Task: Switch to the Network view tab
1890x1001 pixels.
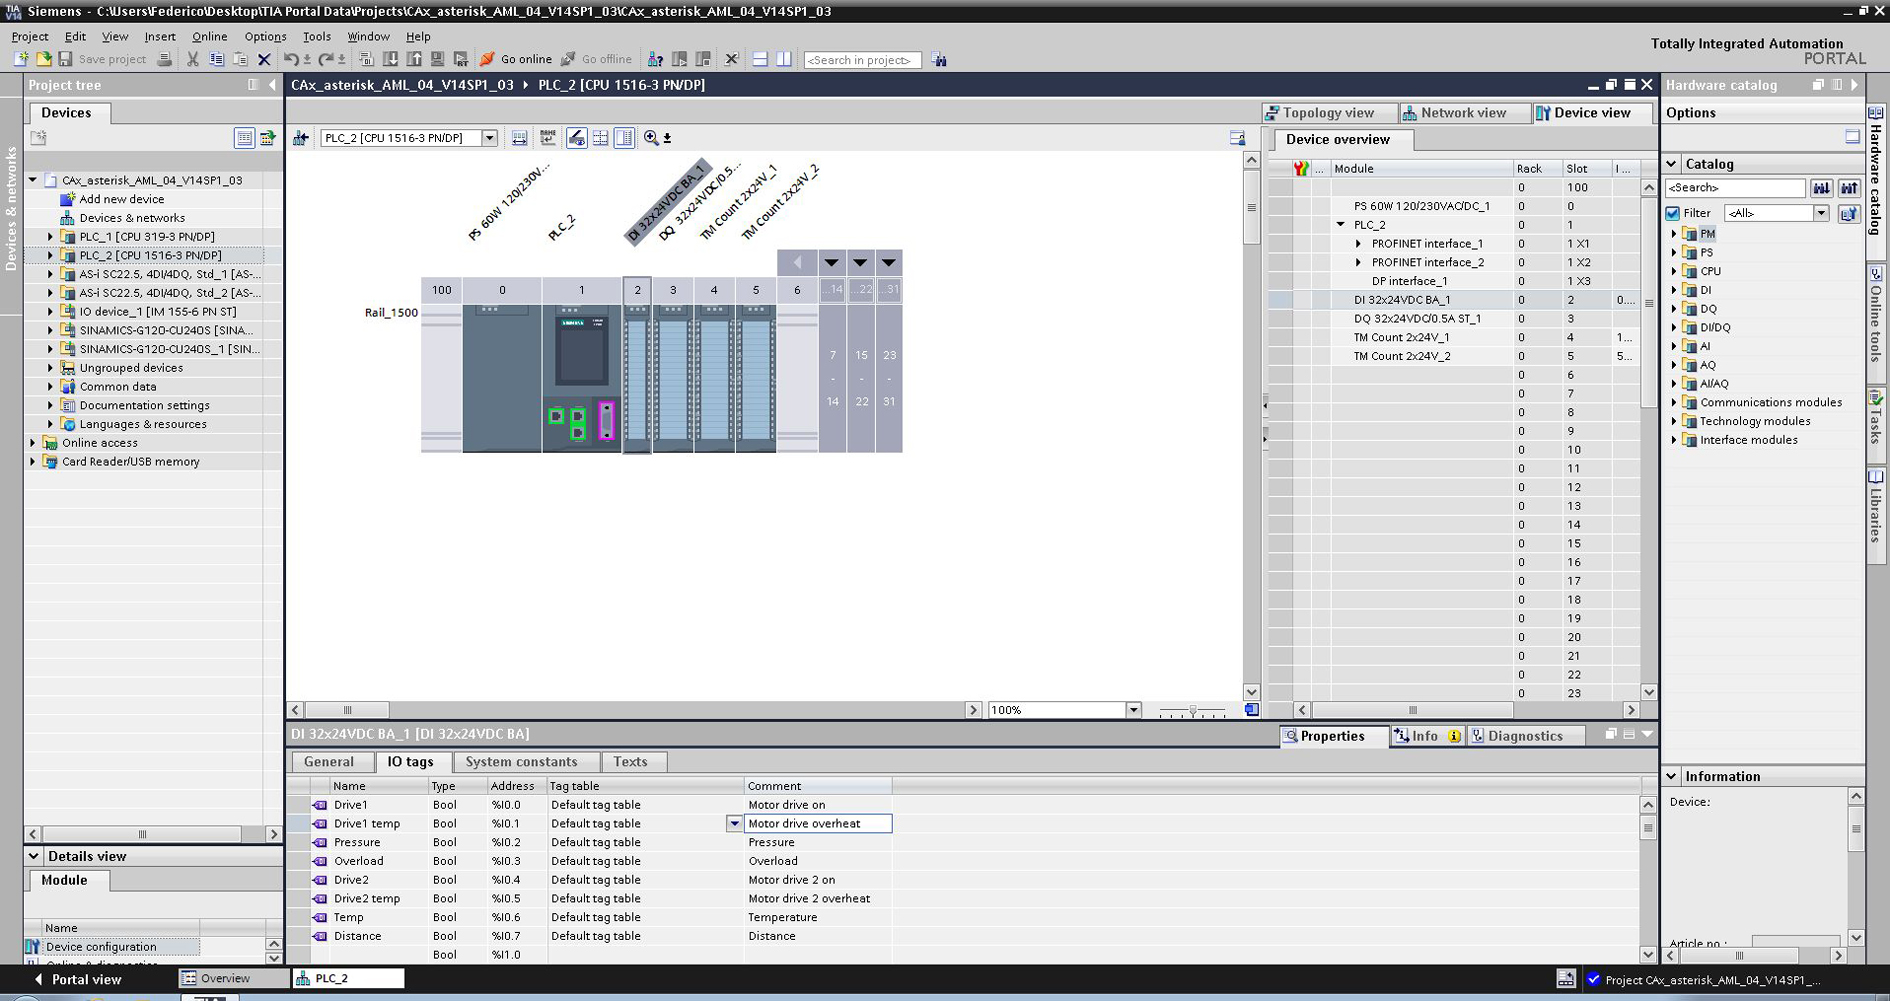Action: pos(1462,113)
